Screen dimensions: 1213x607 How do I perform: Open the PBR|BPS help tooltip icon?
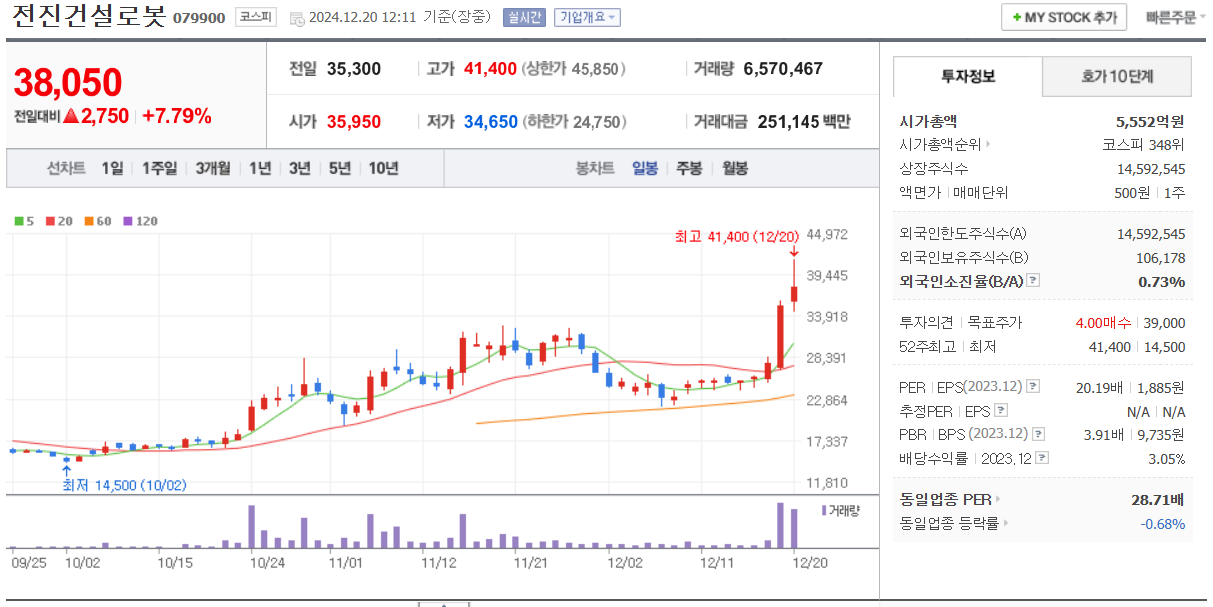click(1038, 434)
